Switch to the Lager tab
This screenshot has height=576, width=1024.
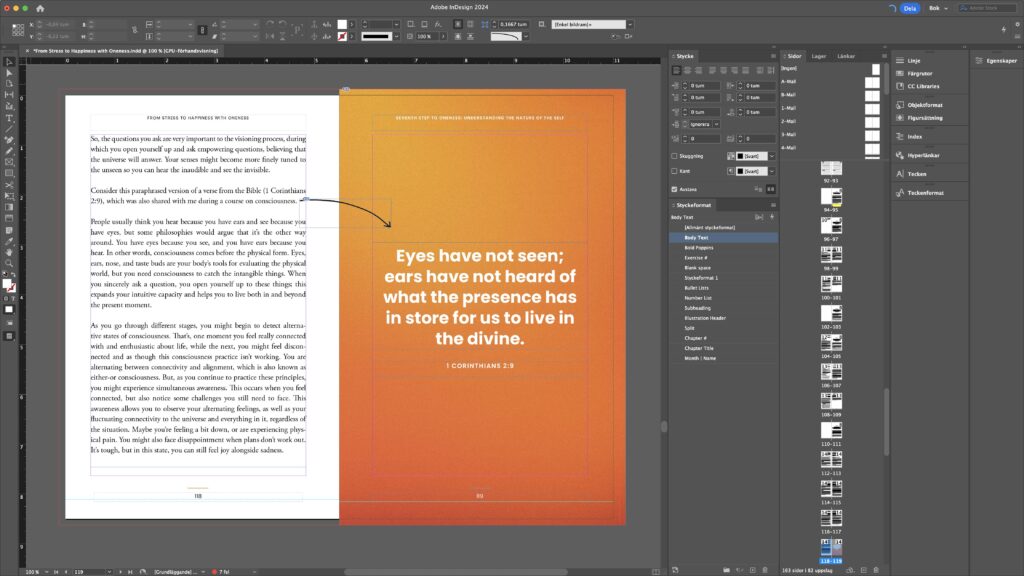point(818,56)
